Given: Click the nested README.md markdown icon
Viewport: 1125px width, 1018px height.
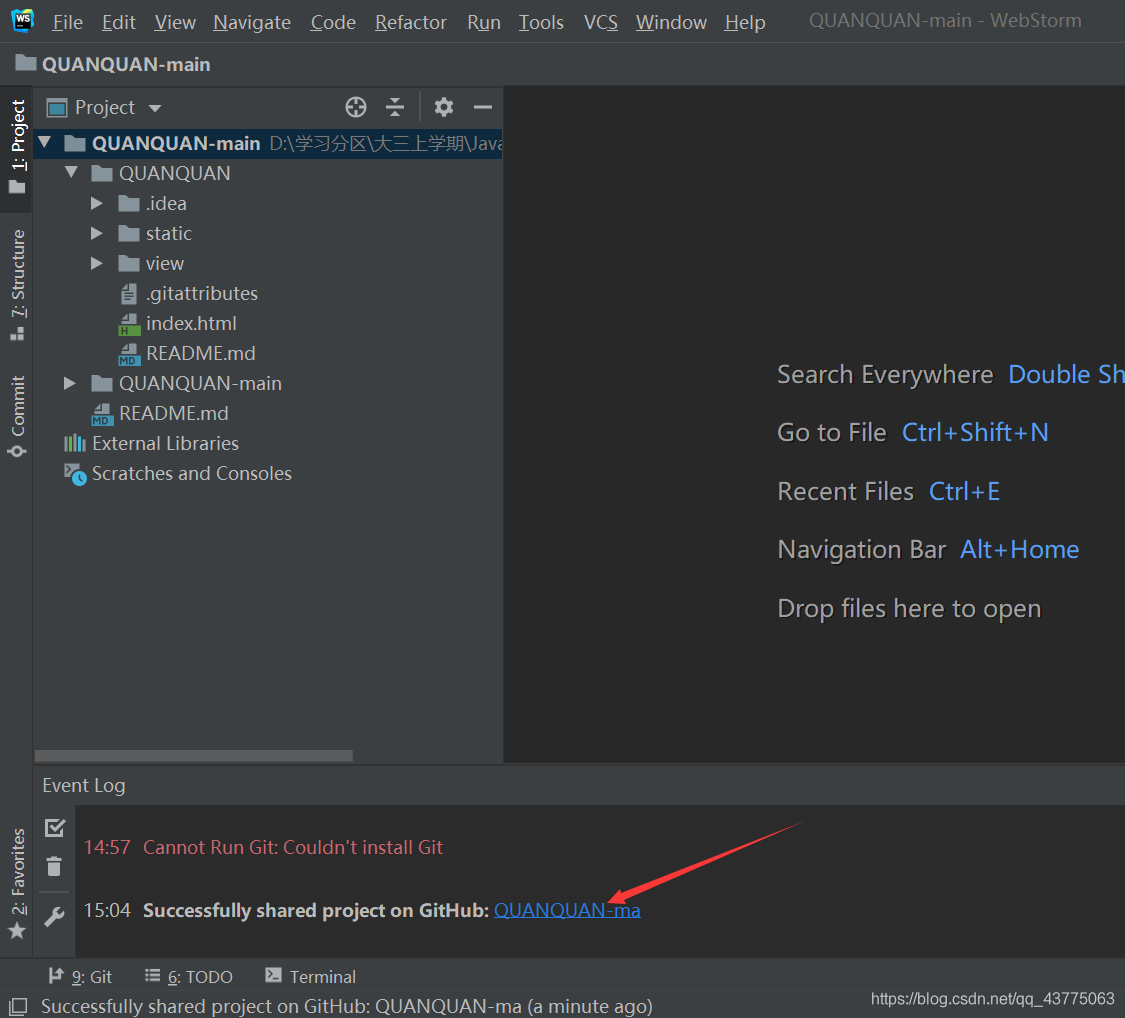Looking at the screenshot, I should pos(129,354).
